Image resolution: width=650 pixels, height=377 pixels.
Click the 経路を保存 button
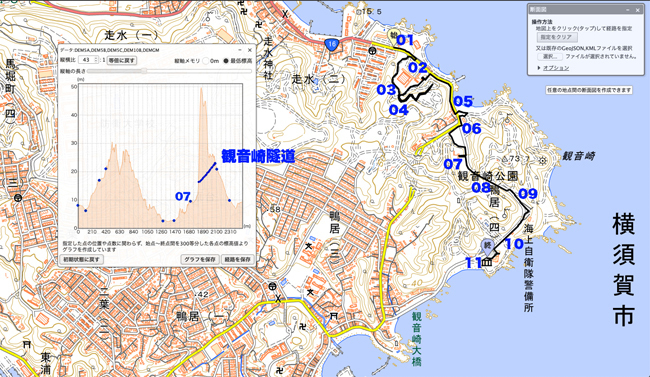[x=238, y=259]
